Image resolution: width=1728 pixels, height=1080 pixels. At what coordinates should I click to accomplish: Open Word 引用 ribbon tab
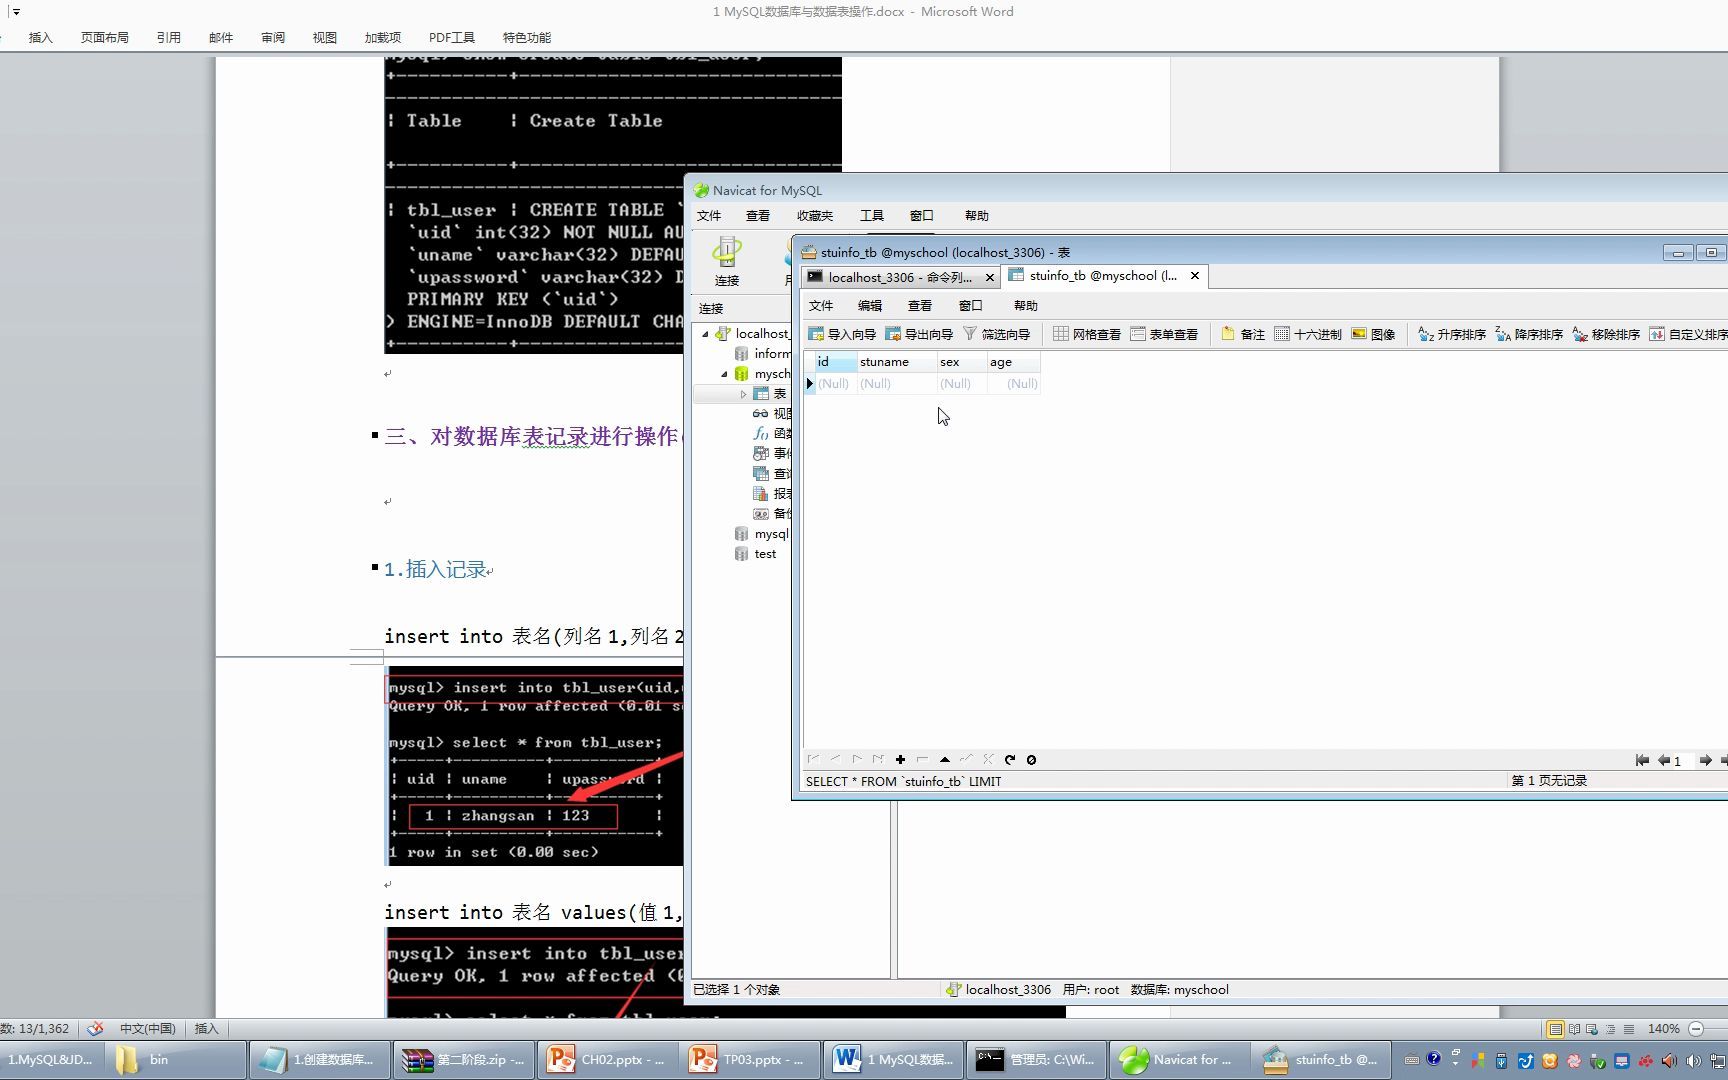pyautogui.click(x=169, y=37)
